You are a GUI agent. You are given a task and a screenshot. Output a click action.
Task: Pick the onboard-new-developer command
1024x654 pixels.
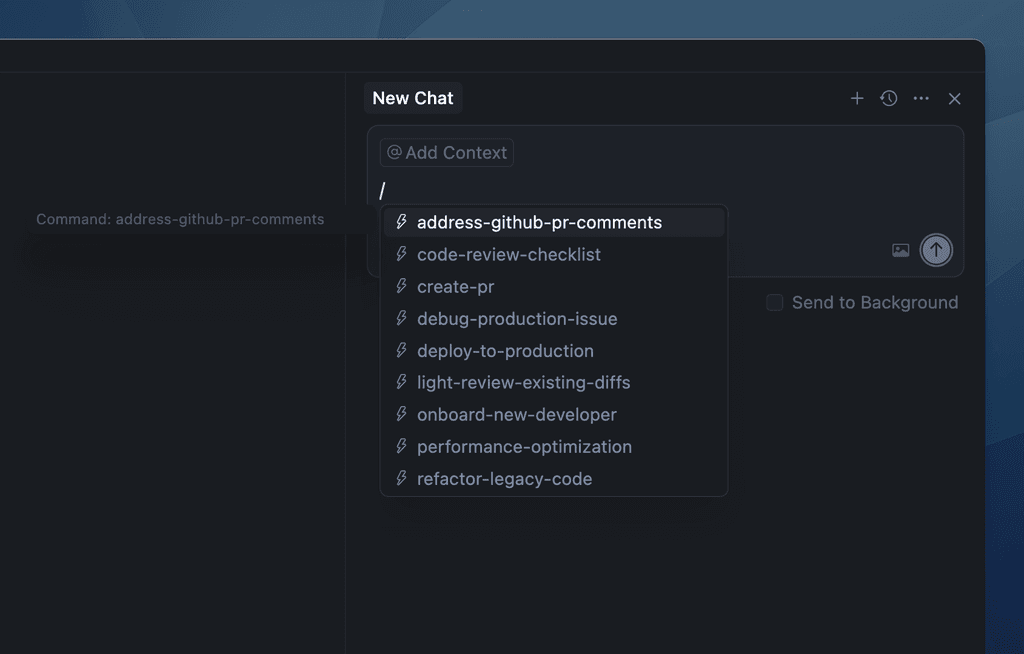click(517, 414)
